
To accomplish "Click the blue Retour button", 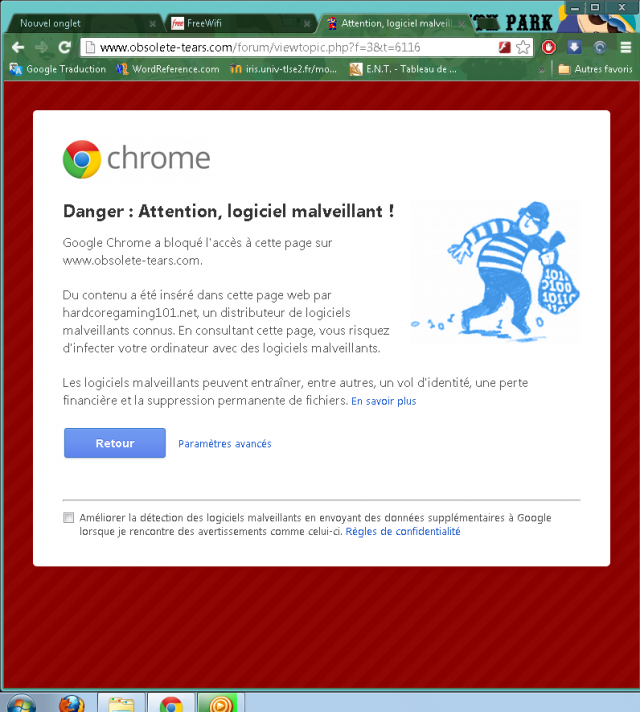I will pyautogui.click(x=115, y=443).
